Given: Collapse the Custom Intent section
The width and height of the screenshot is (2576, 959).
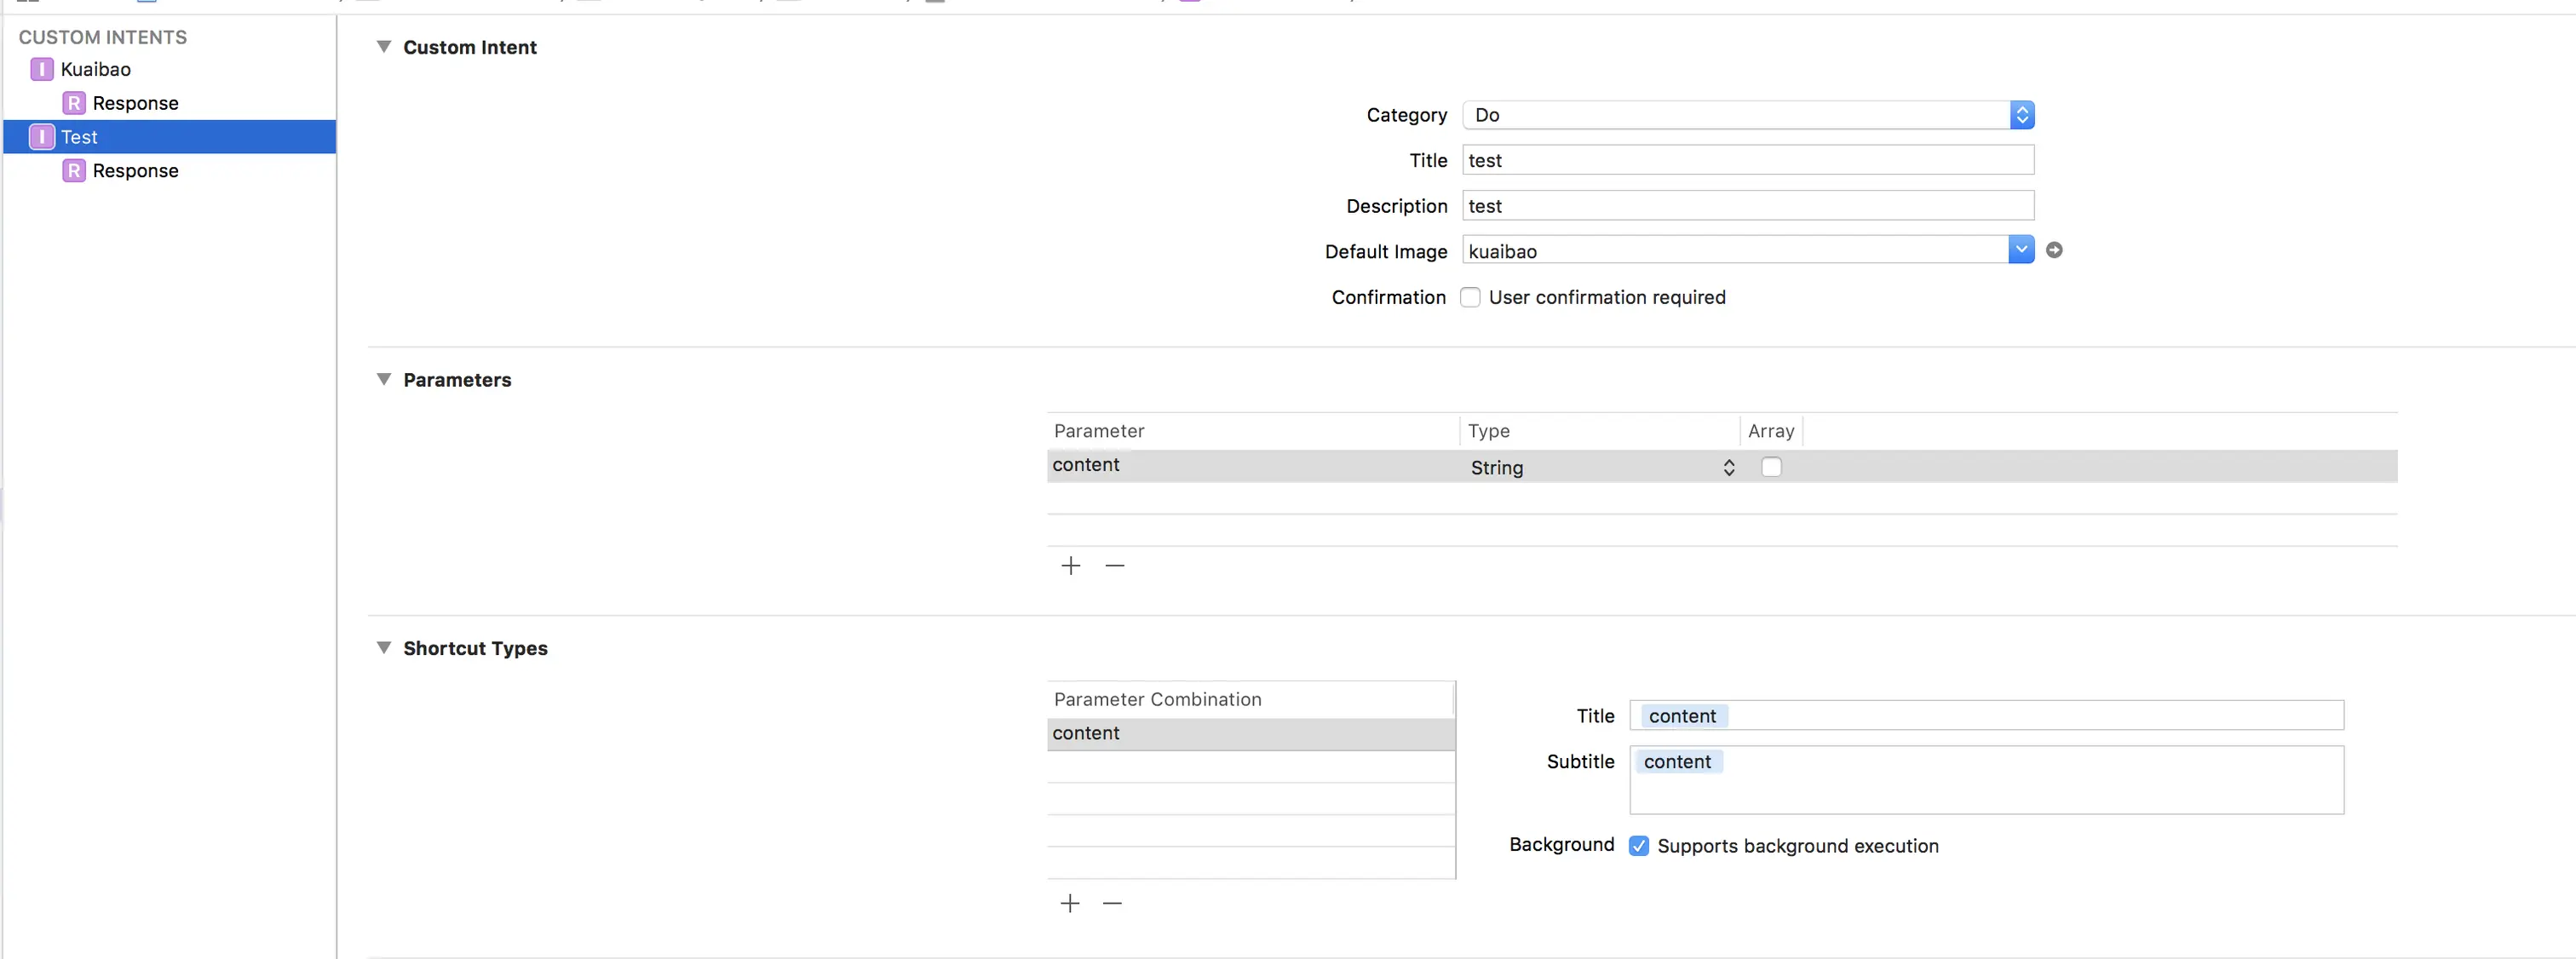Looking at the screenshot, I should point(383,47).
